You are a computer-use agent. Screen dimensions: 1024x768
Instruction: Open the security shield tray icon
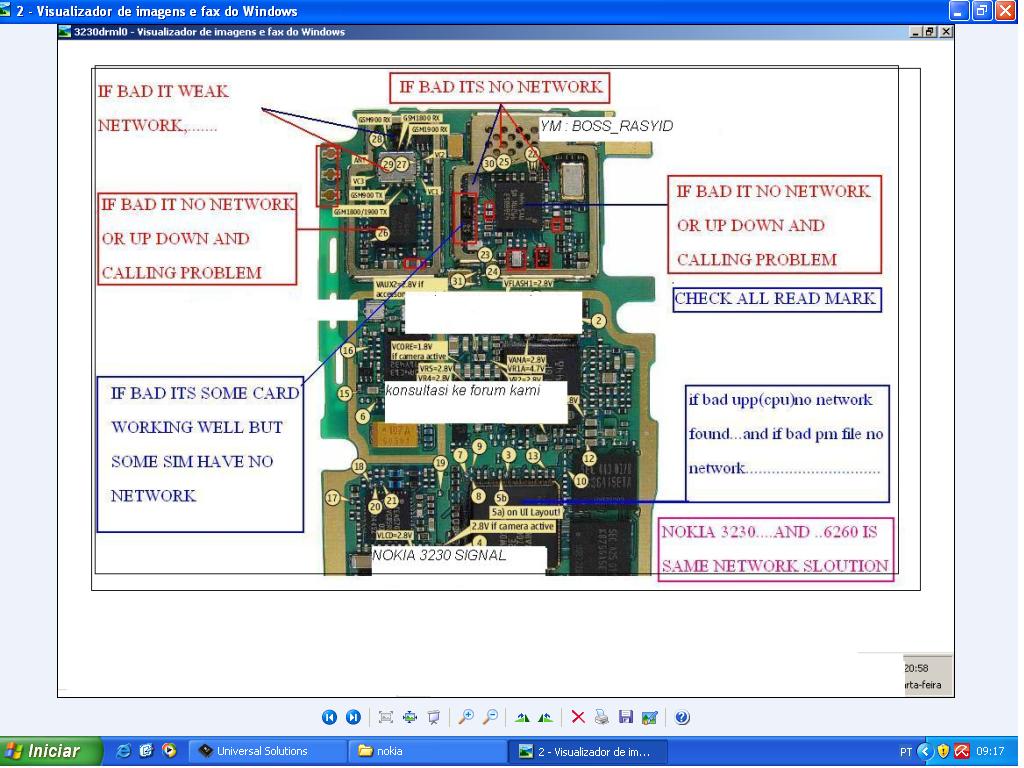(943, 751)
